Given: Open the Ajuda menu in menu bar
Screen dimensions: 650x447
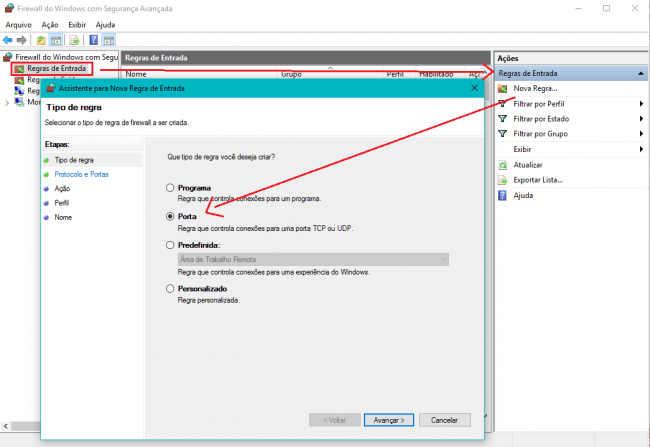Looking at the screenshot, I should coord(105,25).
